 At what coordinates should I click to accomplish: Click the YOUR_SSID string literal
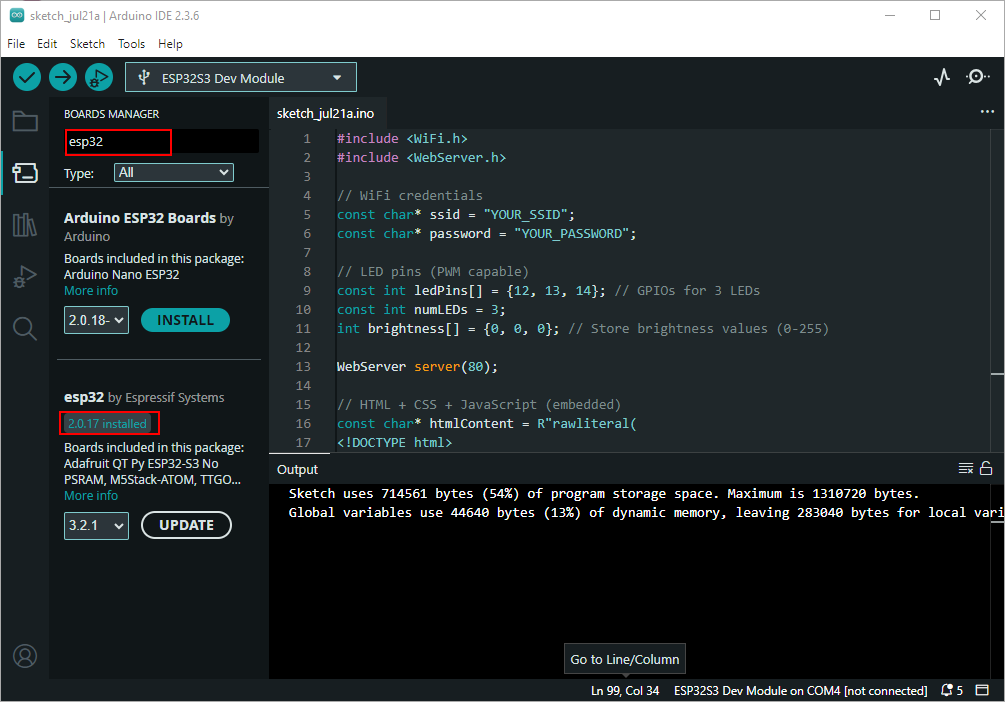coord(526,215)
